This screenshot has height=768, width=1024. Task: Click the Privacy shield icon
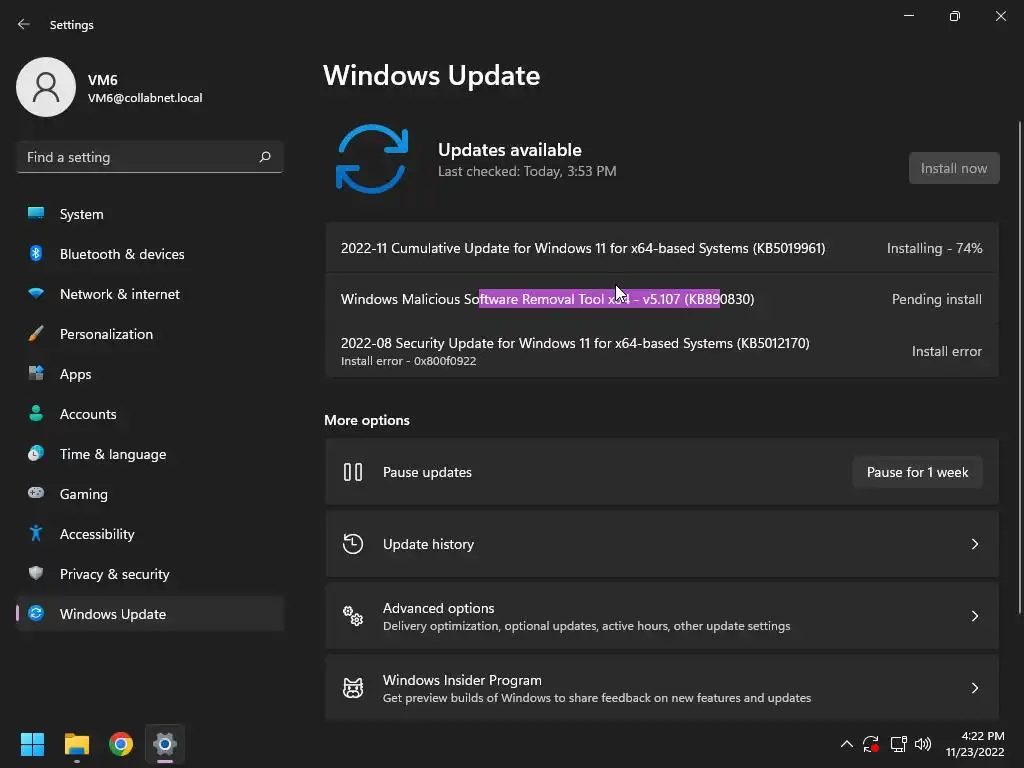pyautogui.click(x=36, y=573)
